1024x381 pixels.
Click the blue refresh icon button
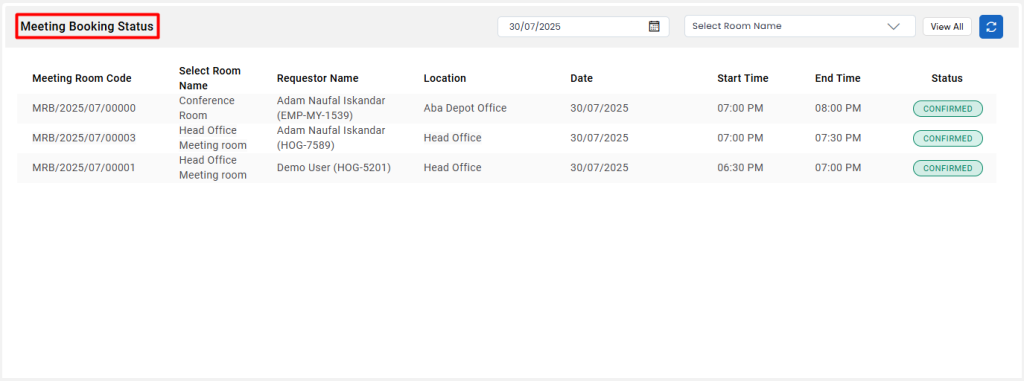click(x=991, y=27)
